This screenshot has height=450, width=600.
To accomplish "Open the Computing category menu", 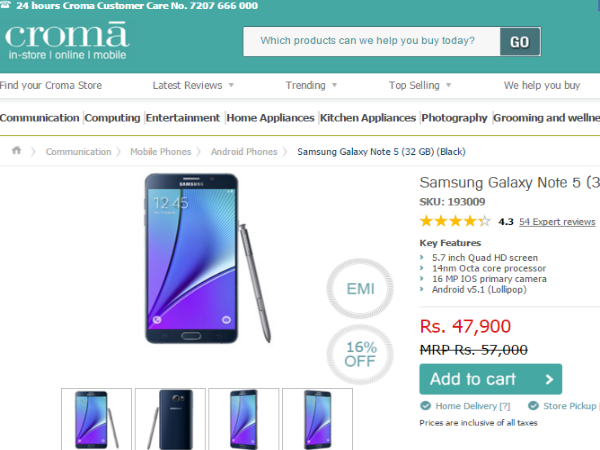I will click(112, 118).
